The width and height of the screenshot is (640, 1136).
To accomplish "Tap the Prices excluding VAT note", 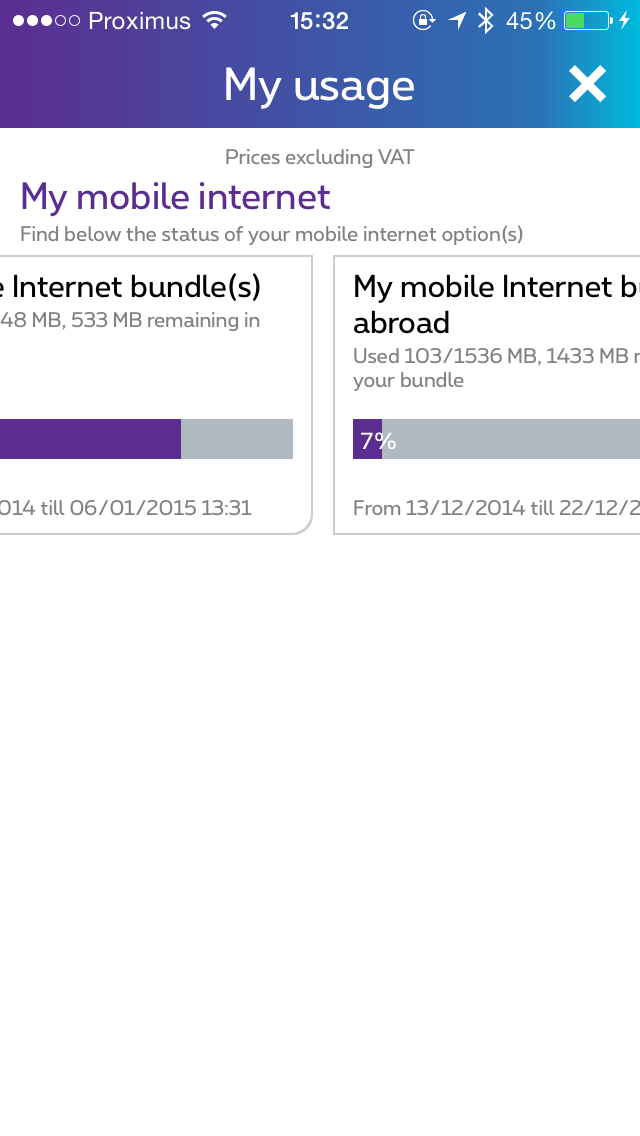I will 319,157.
